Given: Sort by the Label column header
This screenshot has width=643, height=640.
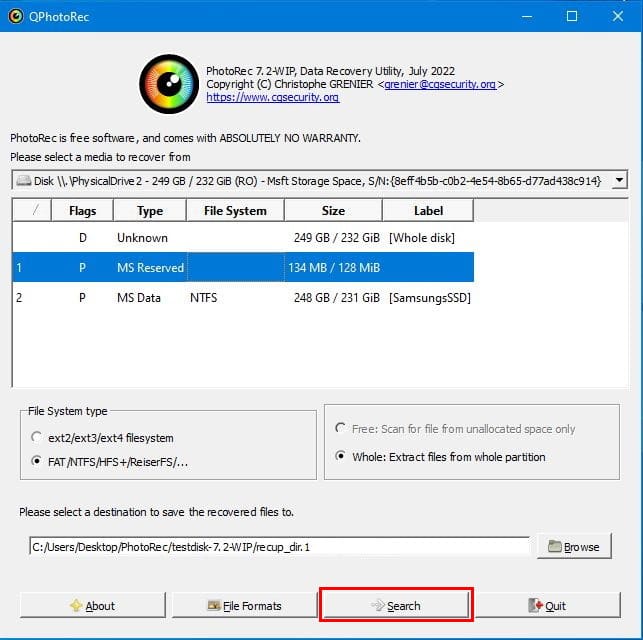Looking at the screenshot, I should pyautogui.click(x=428, y=211).
